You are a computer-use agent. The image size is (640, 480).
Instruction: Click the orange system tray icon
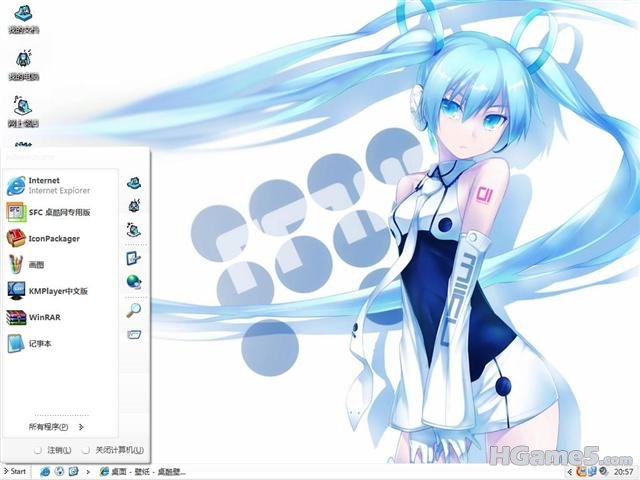click(582, 472)
